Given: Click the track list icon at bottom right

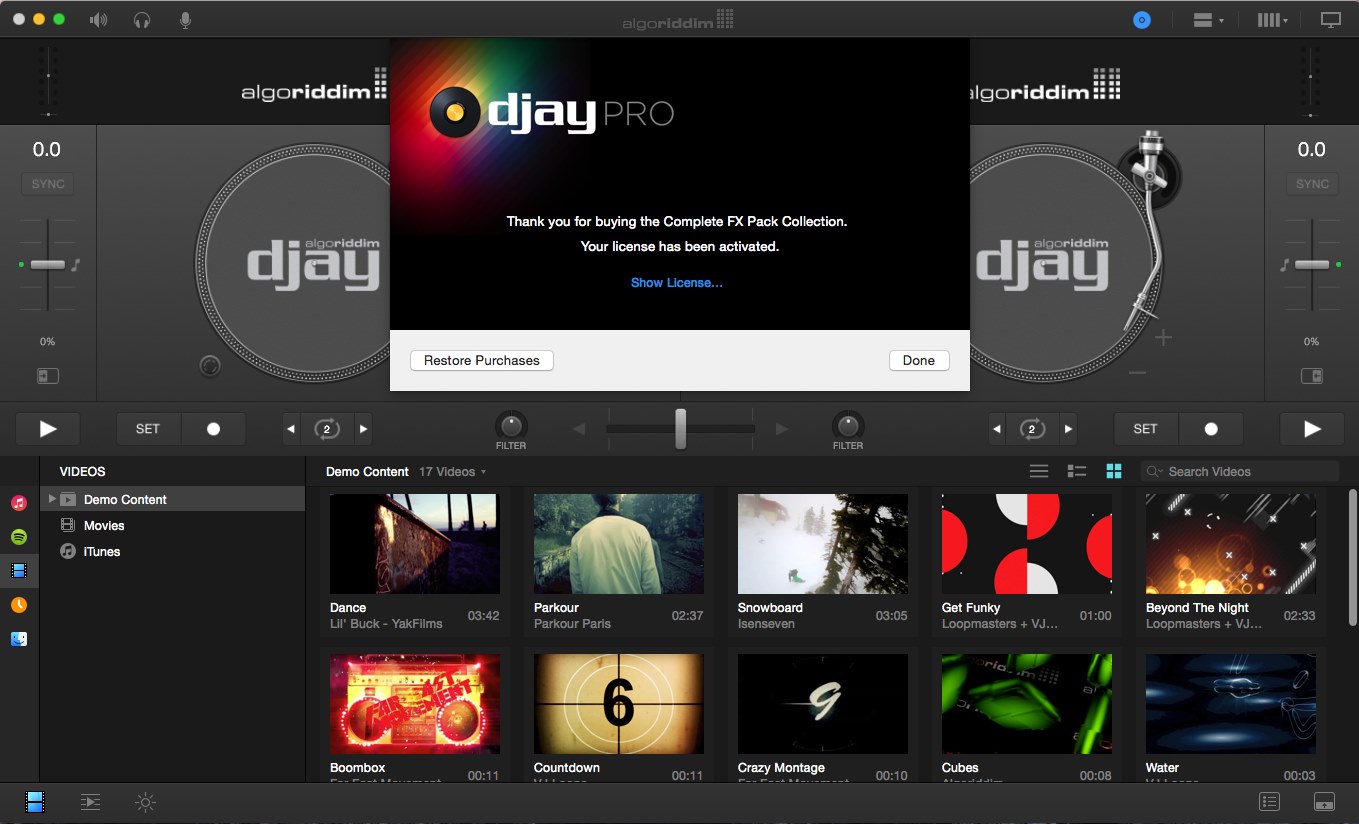Looking at the screenshot, I should point(1269,801).
